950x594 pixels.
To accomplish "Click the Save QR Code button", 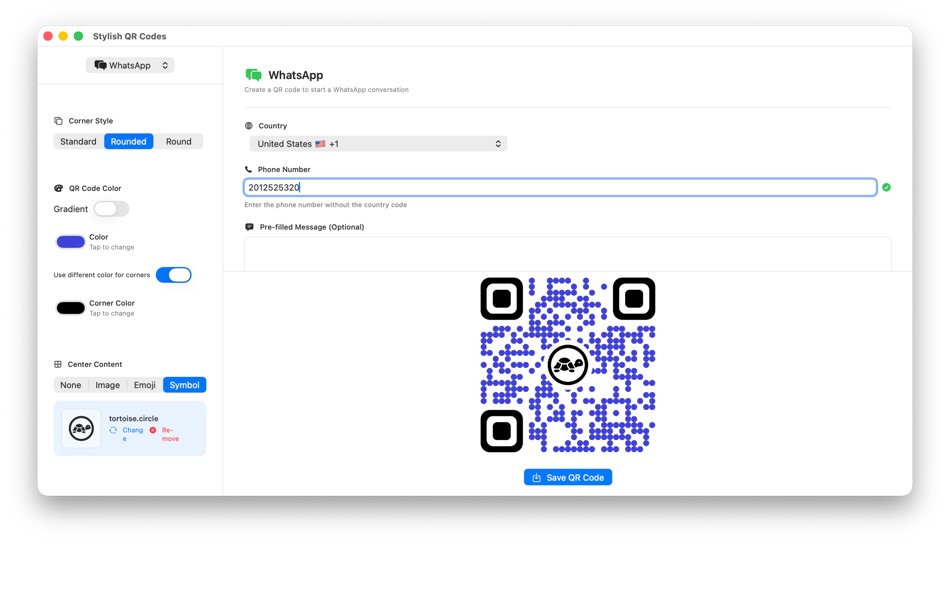I will point(567,477).
